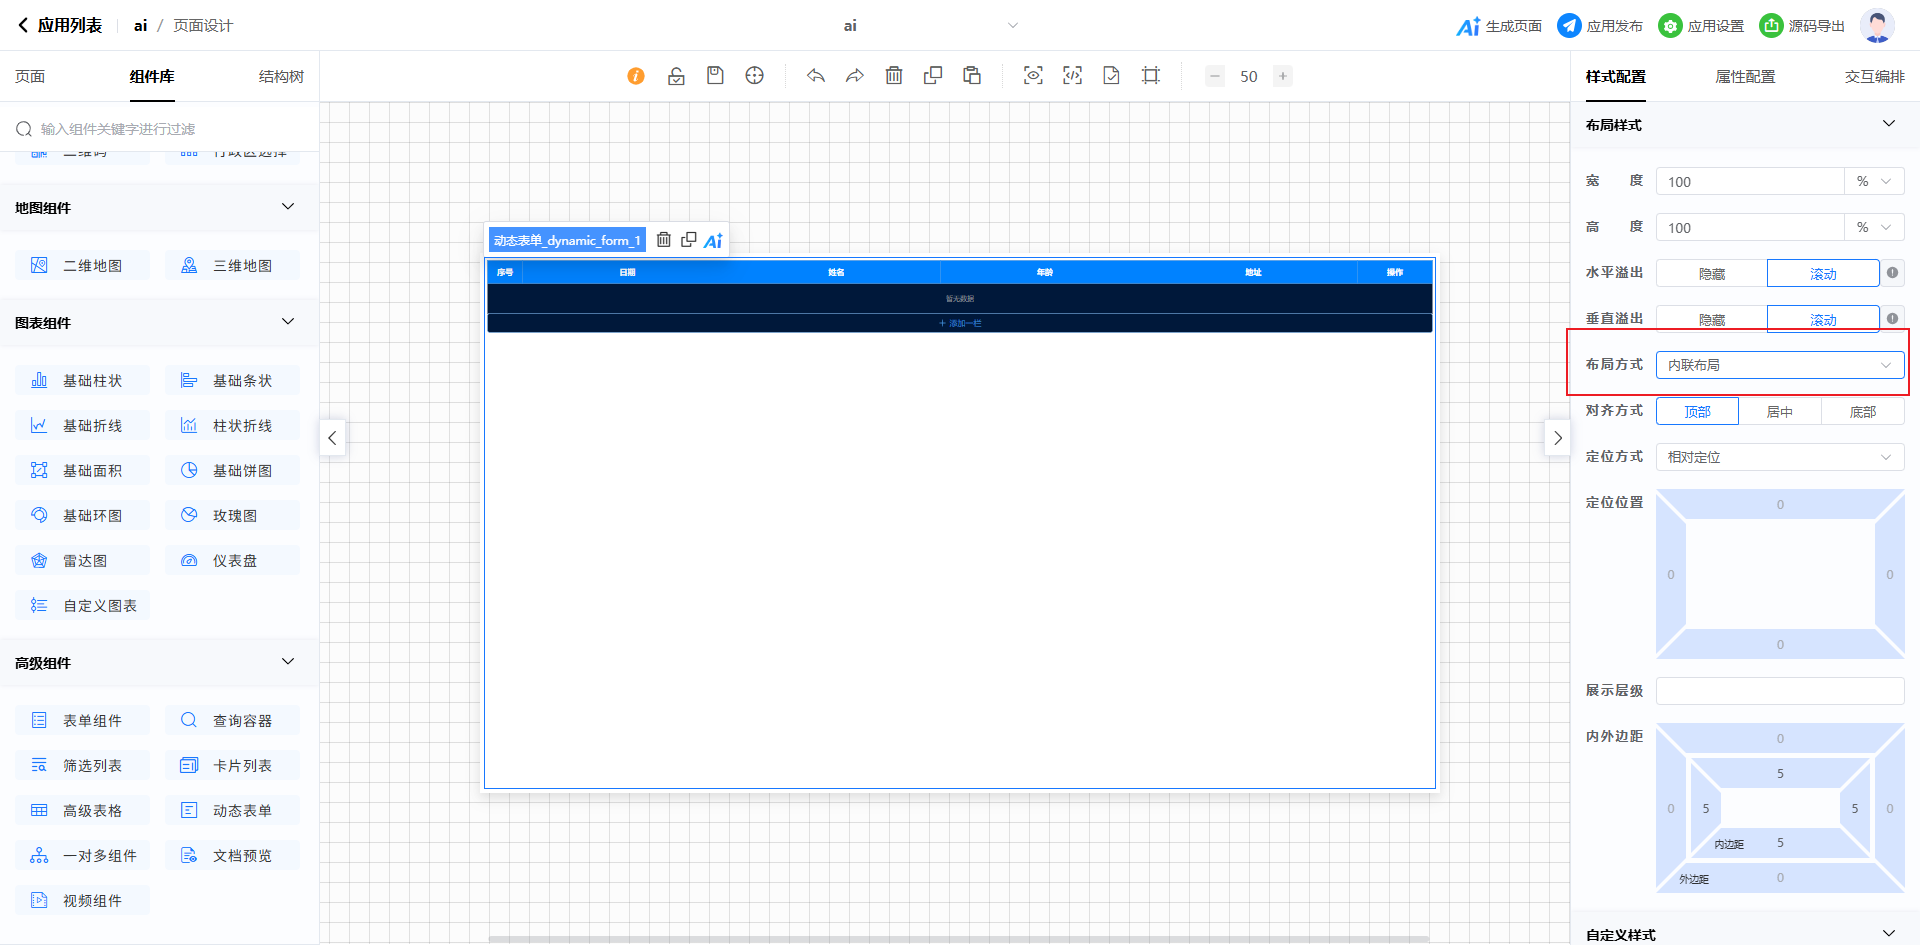Switch to the 属性配置 tab
The image size is (1920, 945).
pyautogui.click(x=1745, y=77)
